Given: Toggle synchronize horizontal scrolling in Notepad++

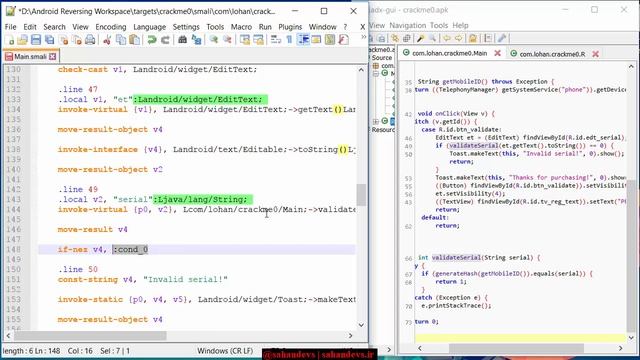Looking at the screenshot, I should [258, 40].
